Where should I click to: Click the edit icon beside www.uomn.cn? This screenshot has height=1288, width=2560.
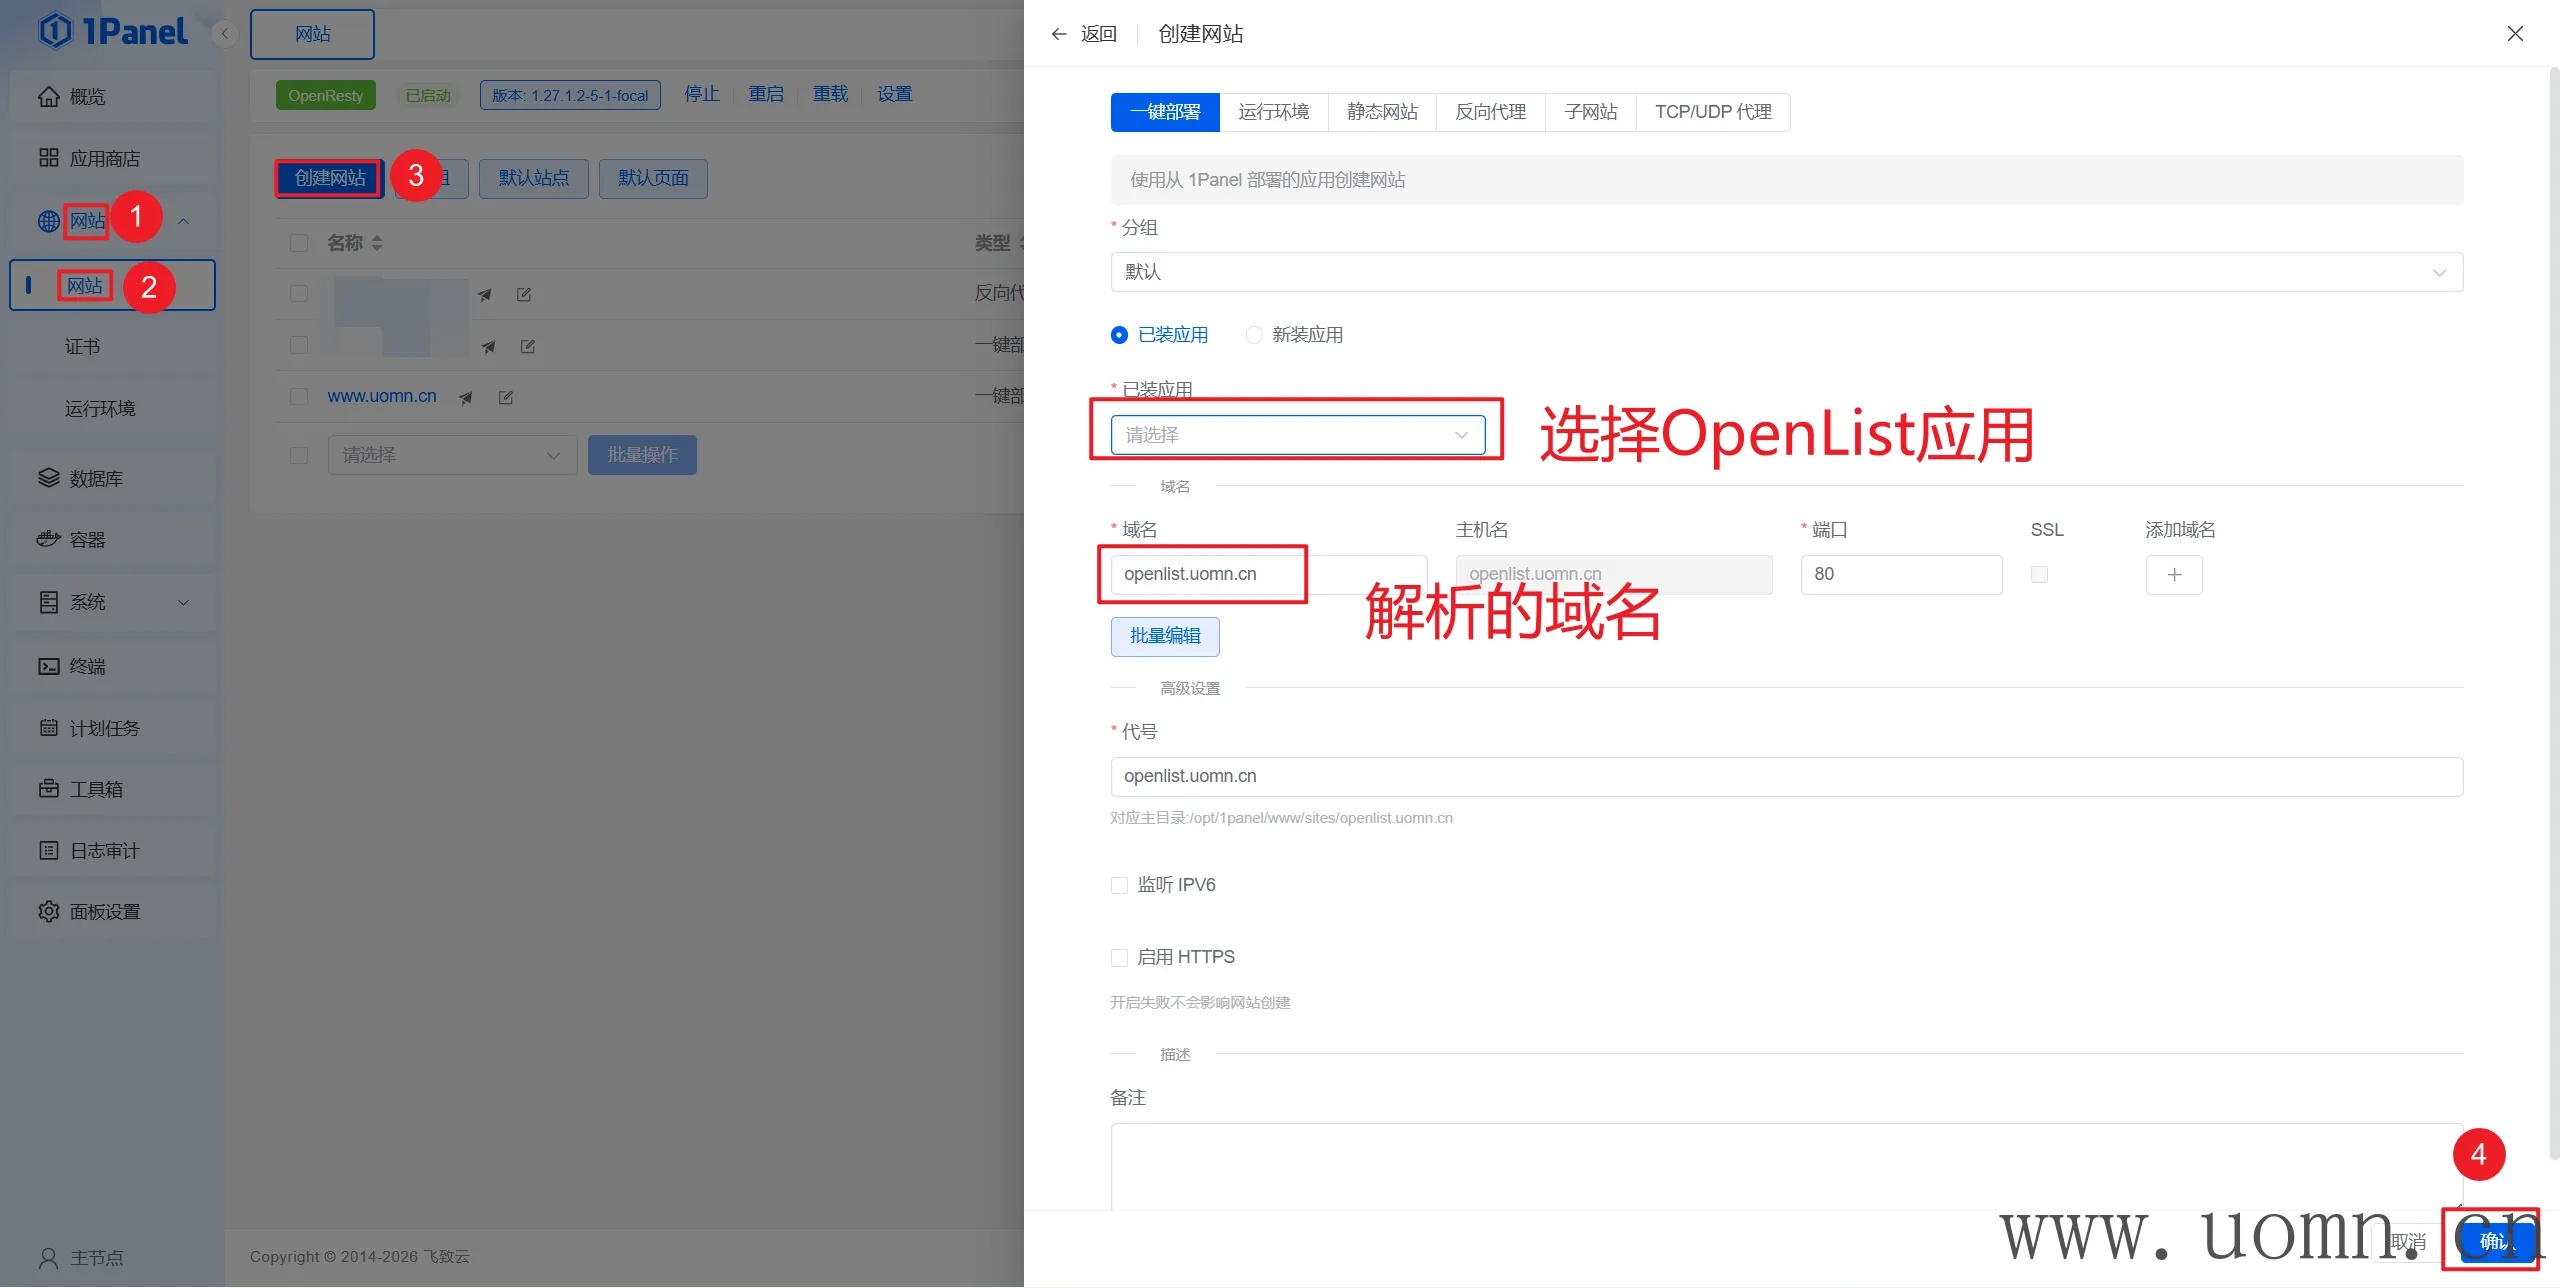(506, 397)
